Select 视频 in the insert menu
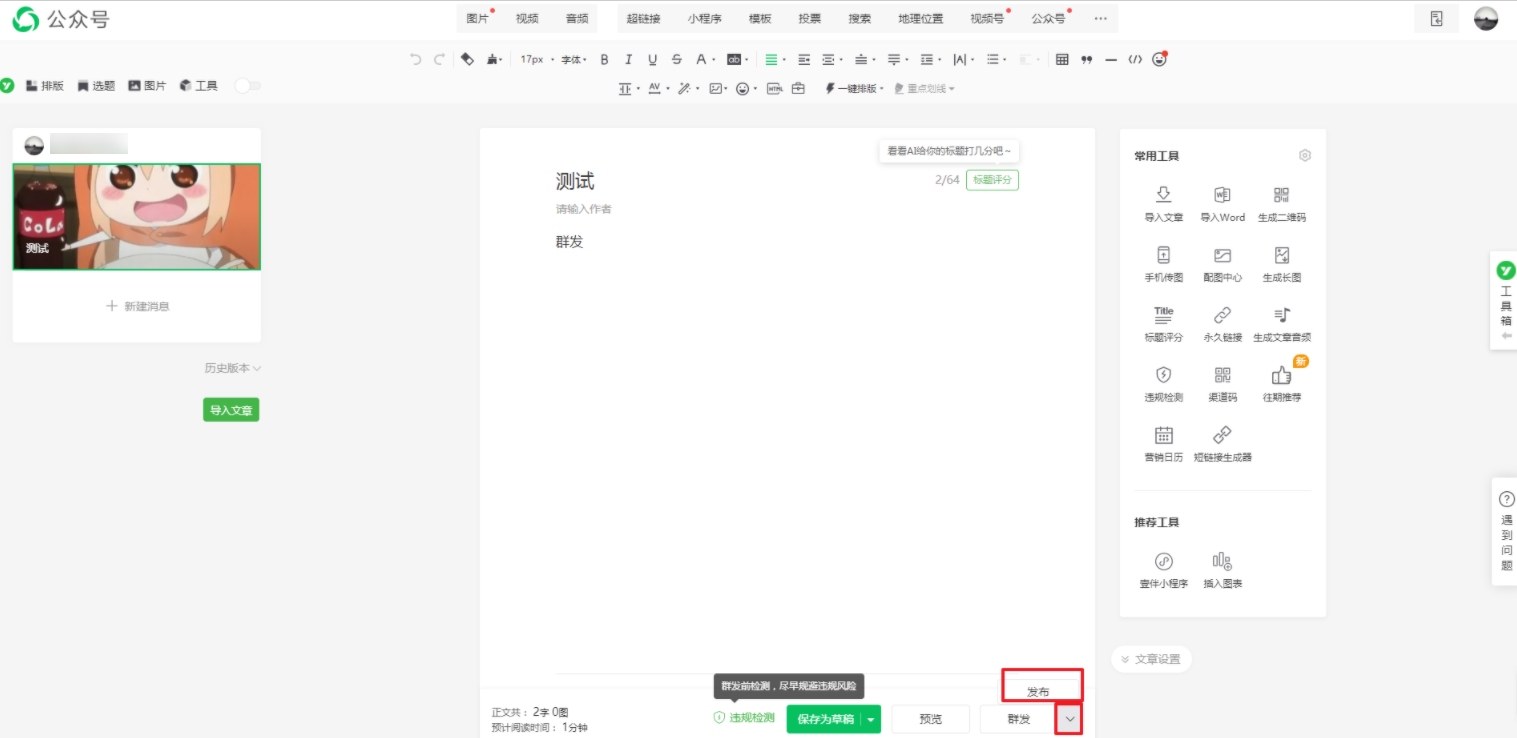Viewport: 1517px width, 738px height. [527, 19]
